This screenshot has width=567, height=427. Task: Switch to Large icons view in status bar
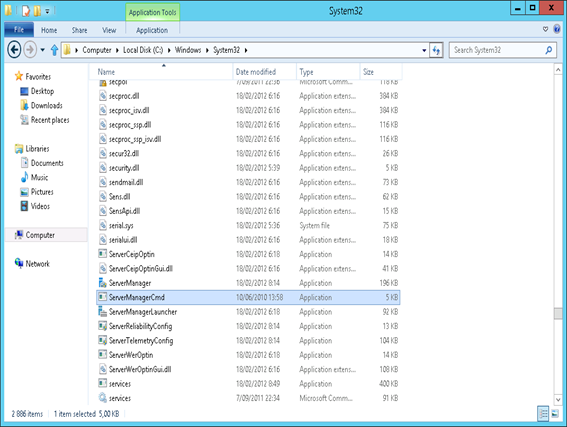pos(555,414)
